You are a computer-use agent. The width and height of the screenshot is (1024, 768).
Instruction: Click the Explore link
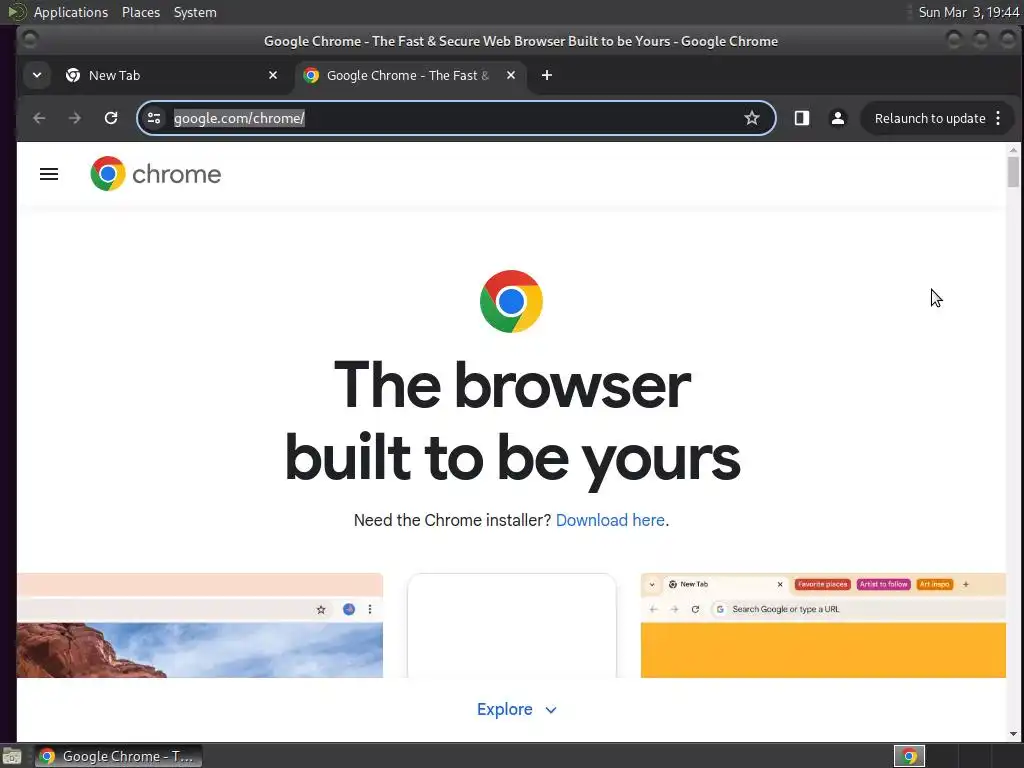pyautogui.click(x=504, y=709)
